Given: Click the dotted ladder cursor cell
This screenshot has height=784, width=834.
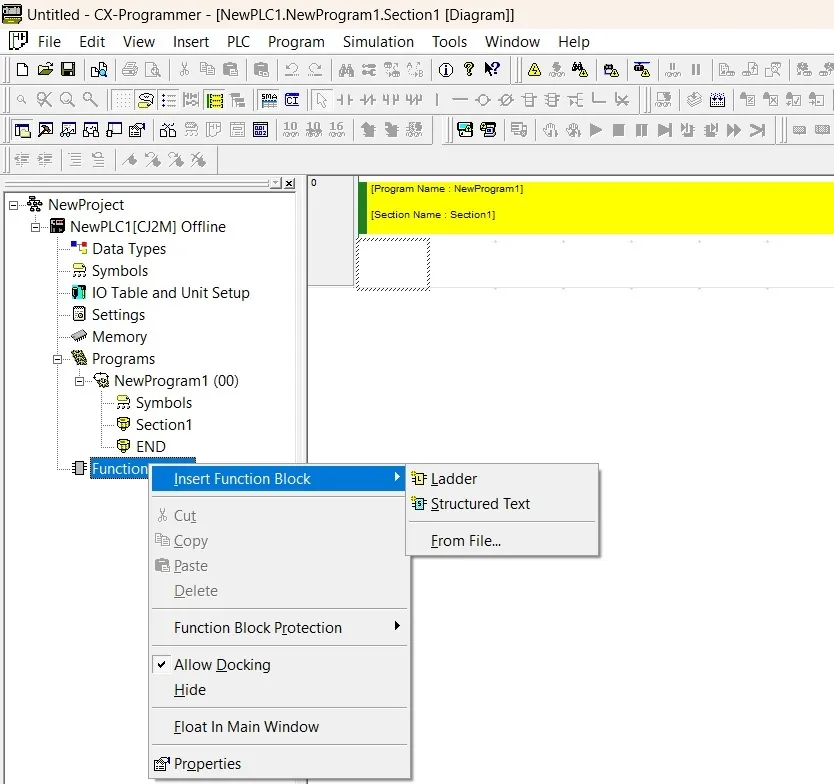Looking at the screenshot, I should pyautogui.click(x=393, y=264).
